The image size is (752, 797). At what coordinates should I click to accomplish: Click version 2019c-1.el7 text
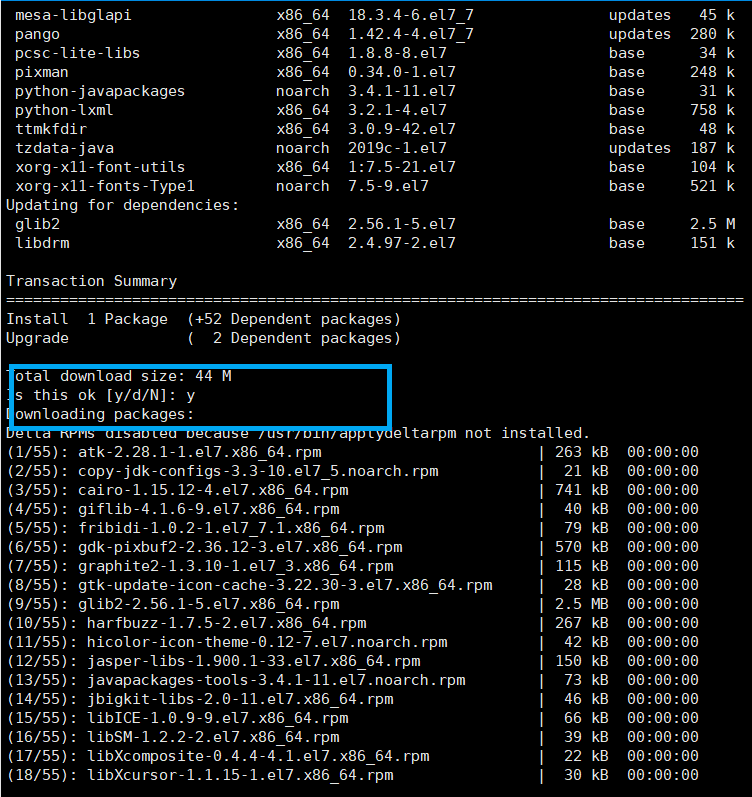coord(397,148)
